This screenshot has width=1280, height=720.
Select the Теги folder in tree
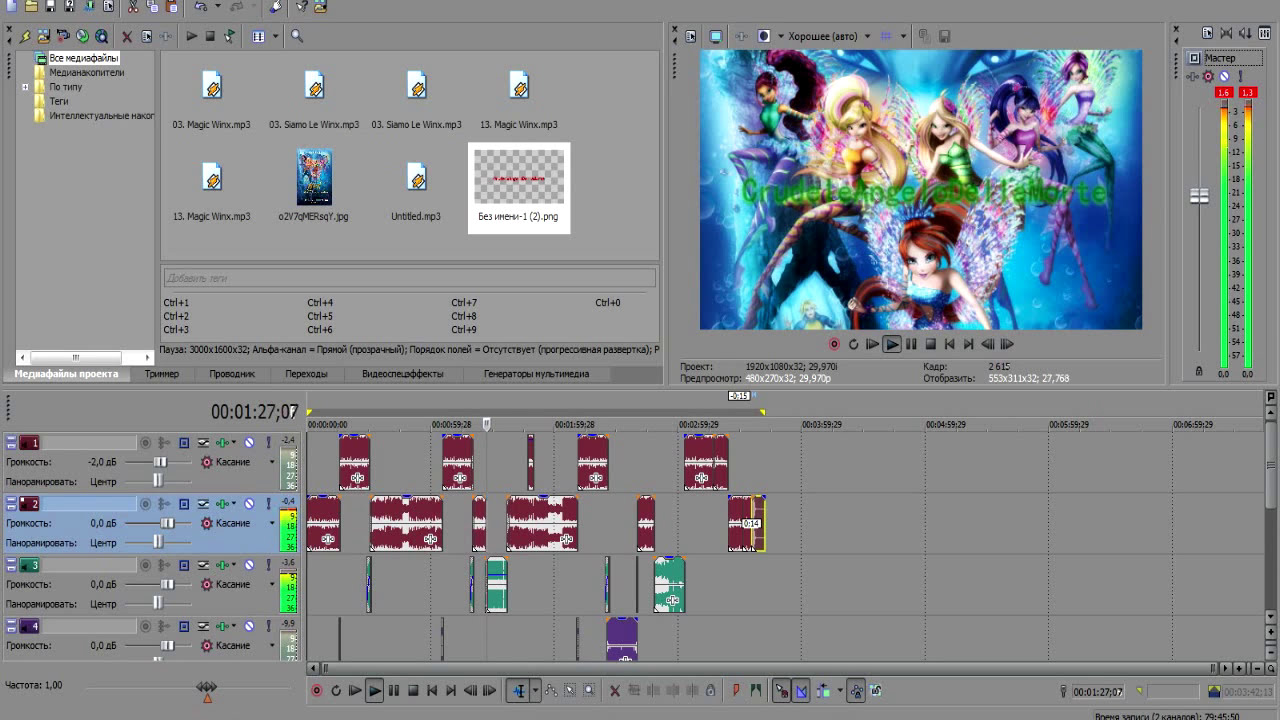pos(59,101)
